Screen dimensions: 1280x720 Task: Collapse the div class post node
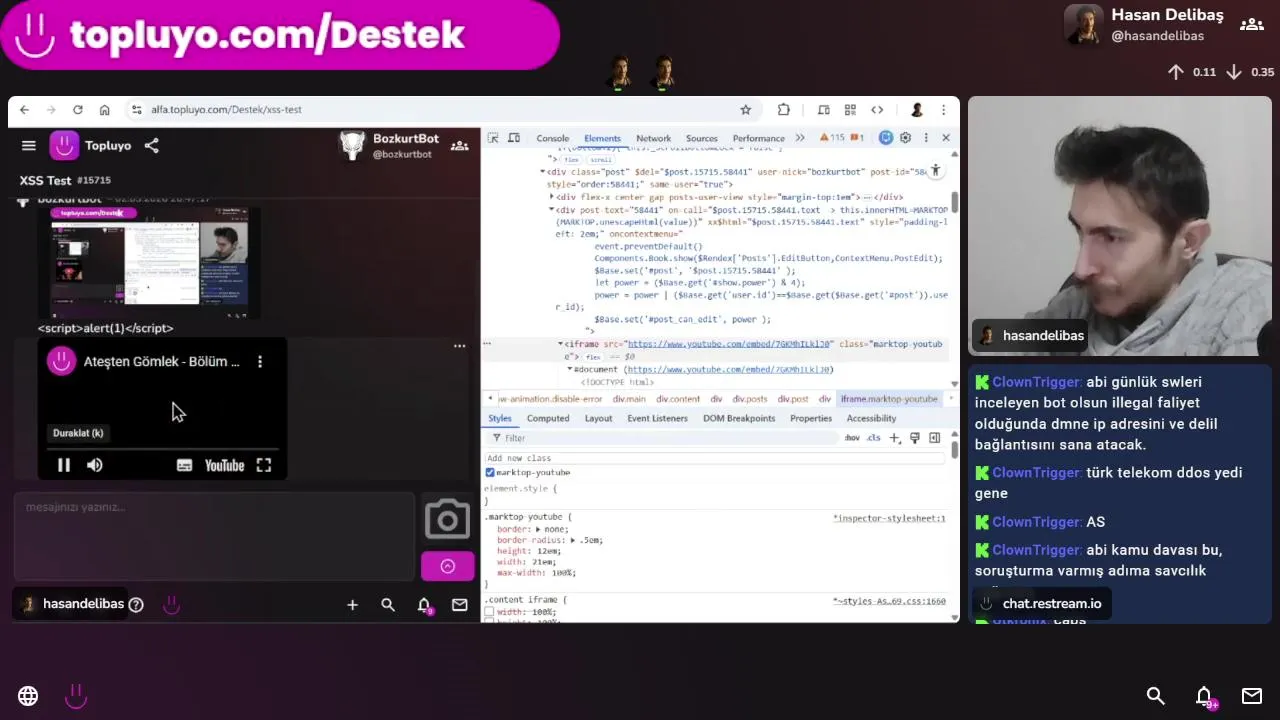pos(543,172)
